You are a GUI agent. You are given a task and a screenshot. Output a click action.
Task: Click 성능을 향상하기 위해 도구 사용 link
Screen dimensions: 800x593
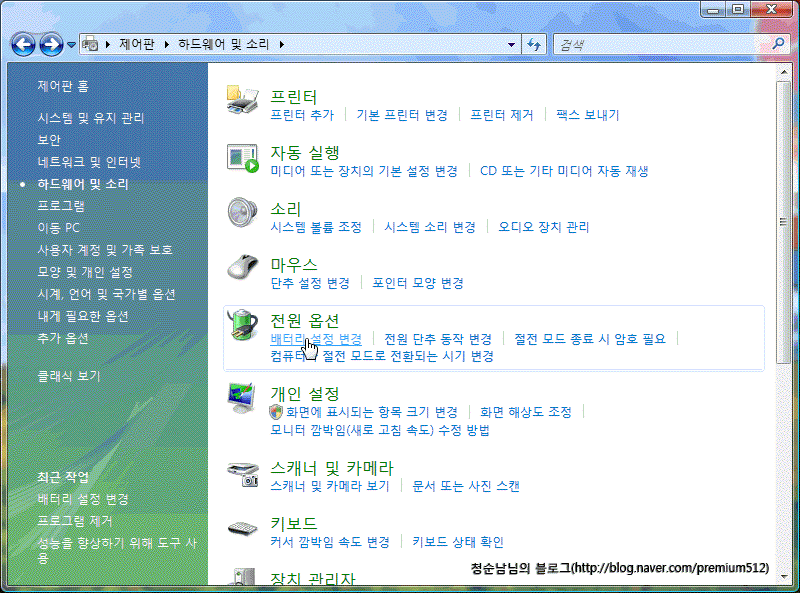coord(117,550)
